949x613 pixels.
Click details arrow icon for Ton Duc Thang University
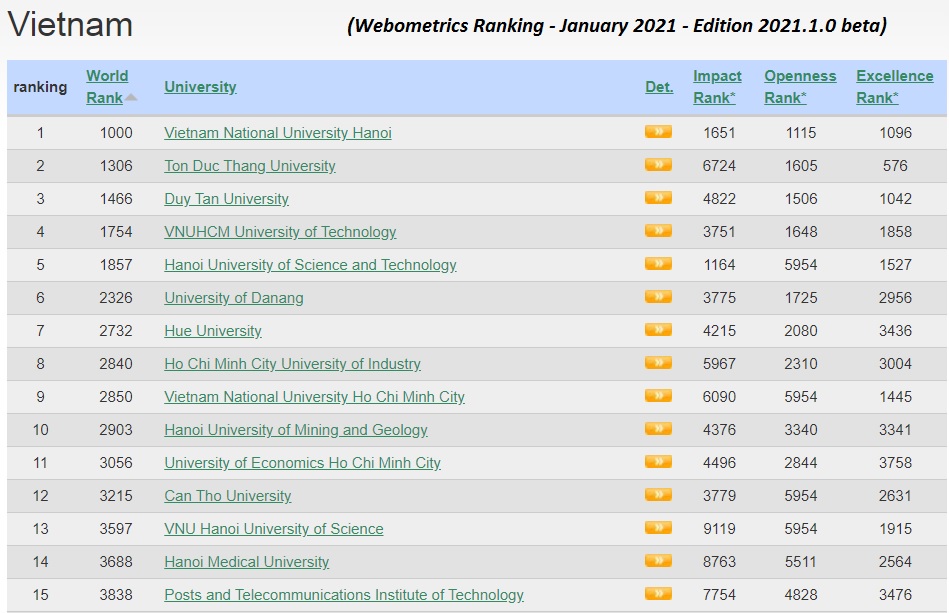point(658,165)
